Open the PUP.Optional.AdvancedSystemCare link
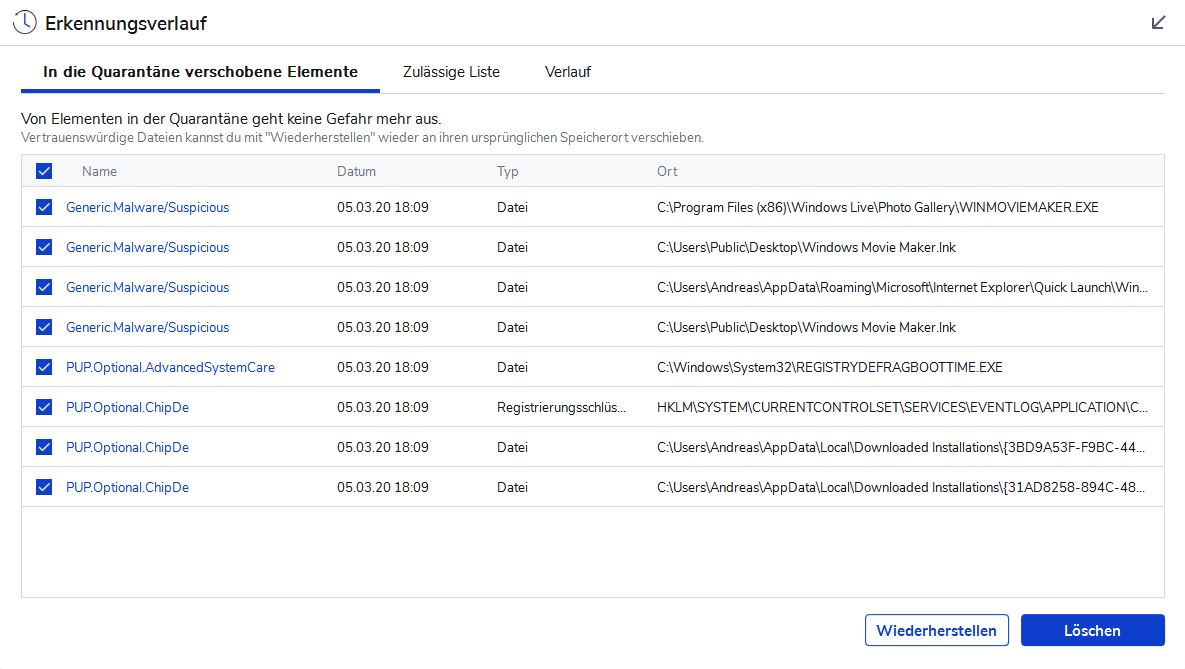Screen dimensions: 1185x669 tap(170, 367)
